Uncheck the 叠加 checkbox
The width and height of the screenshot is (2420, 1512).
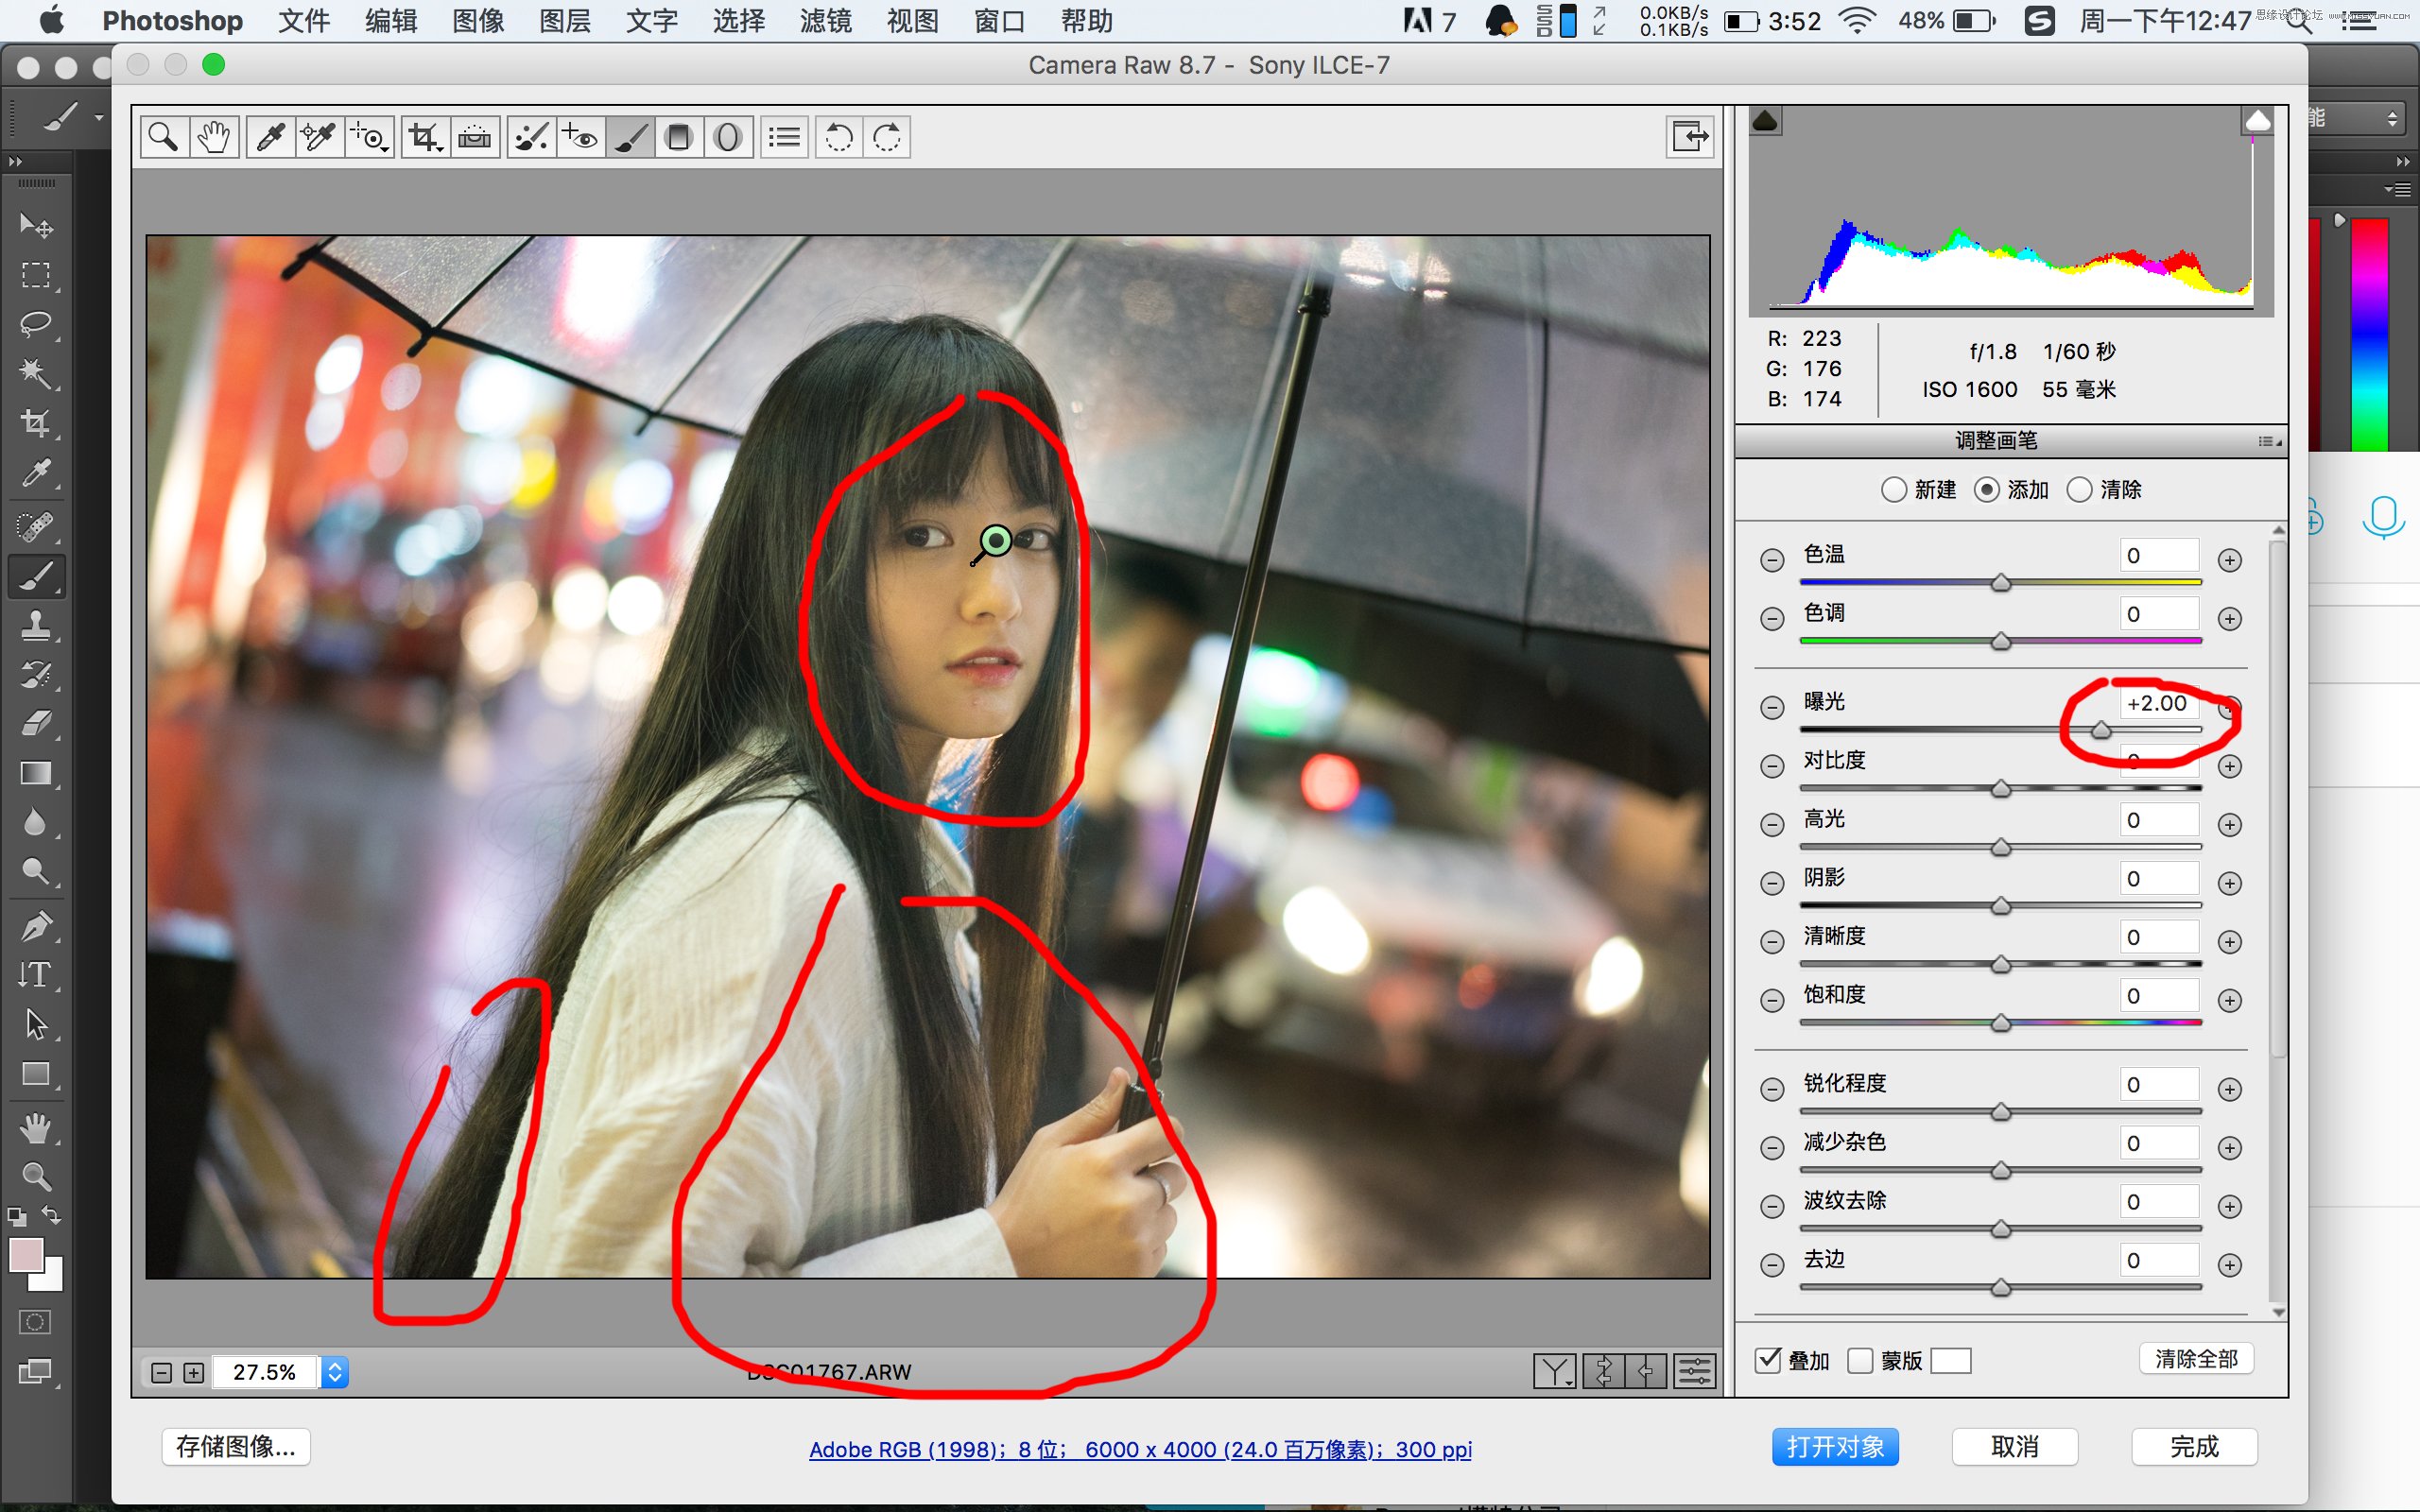[x=1768, y=1360]
